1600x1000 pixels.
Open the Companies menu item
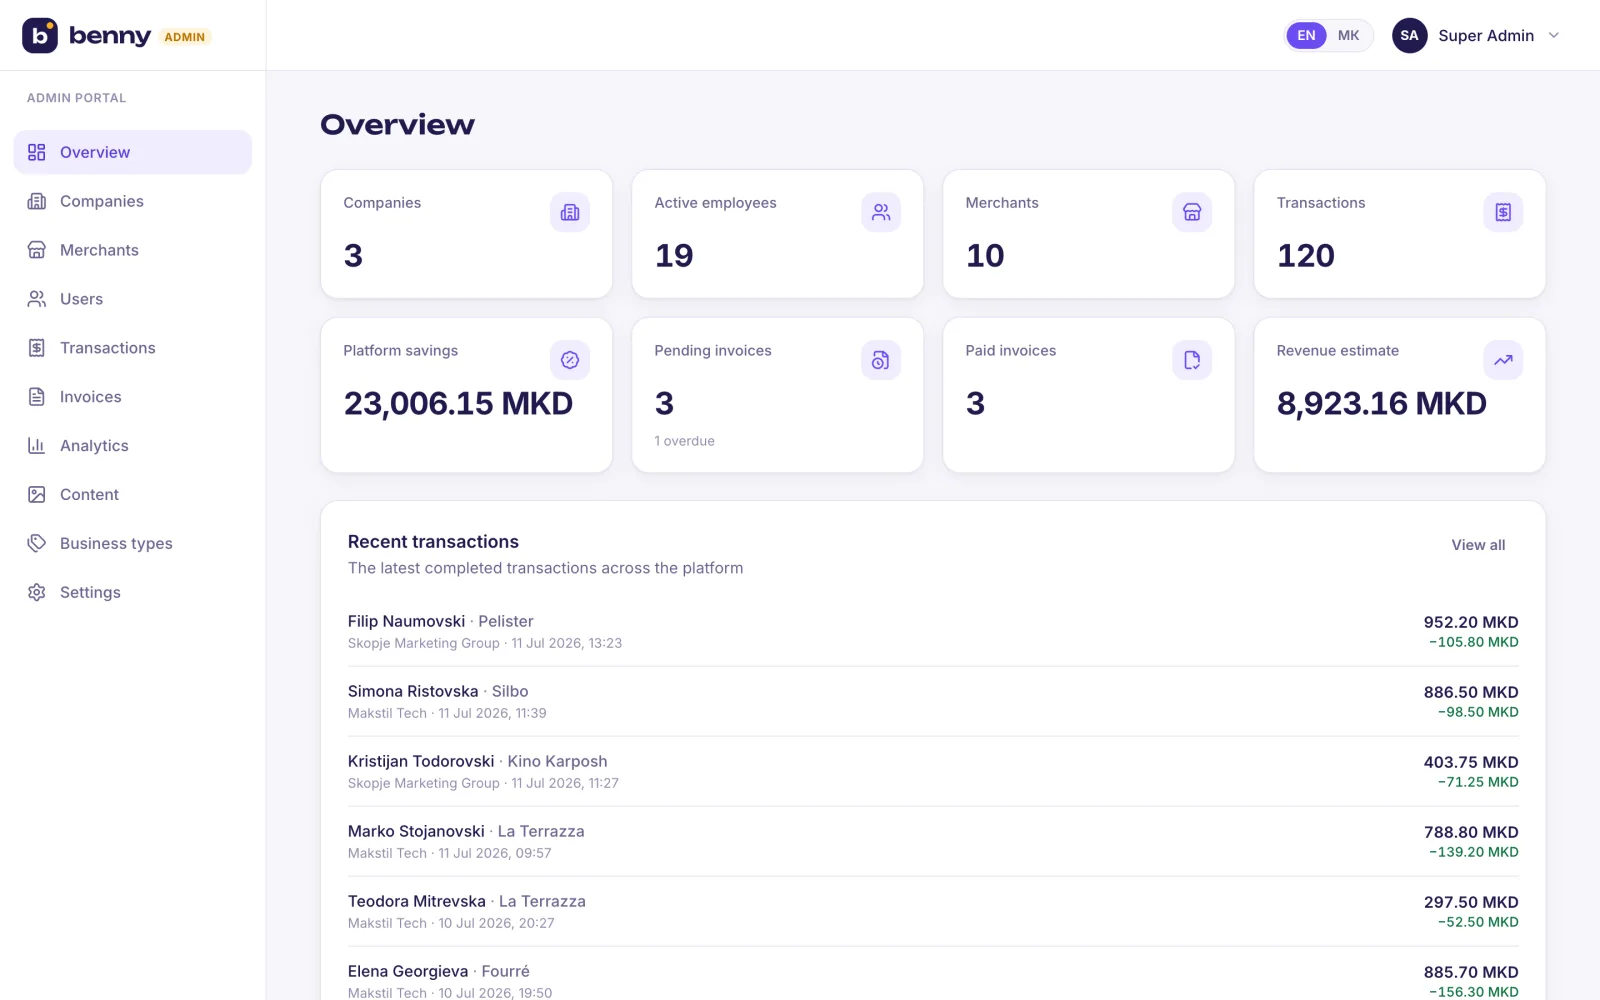coord(133,201)
